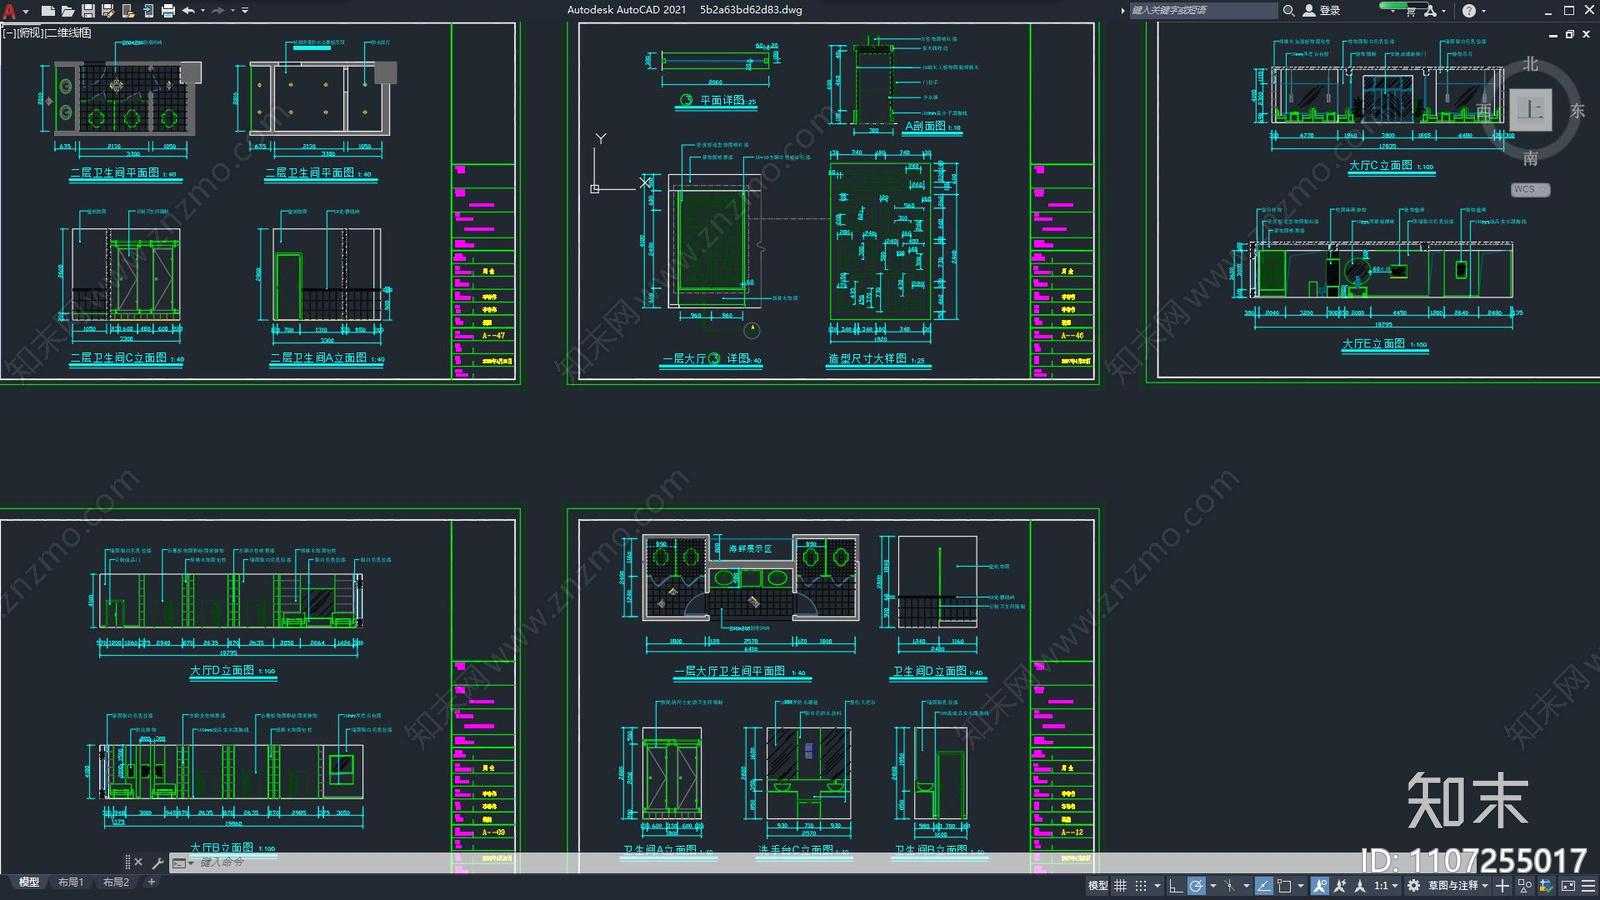Toggle clean screen mode icon
The height and width of the screenshot is (900, 1600).
click(1568, 885)
